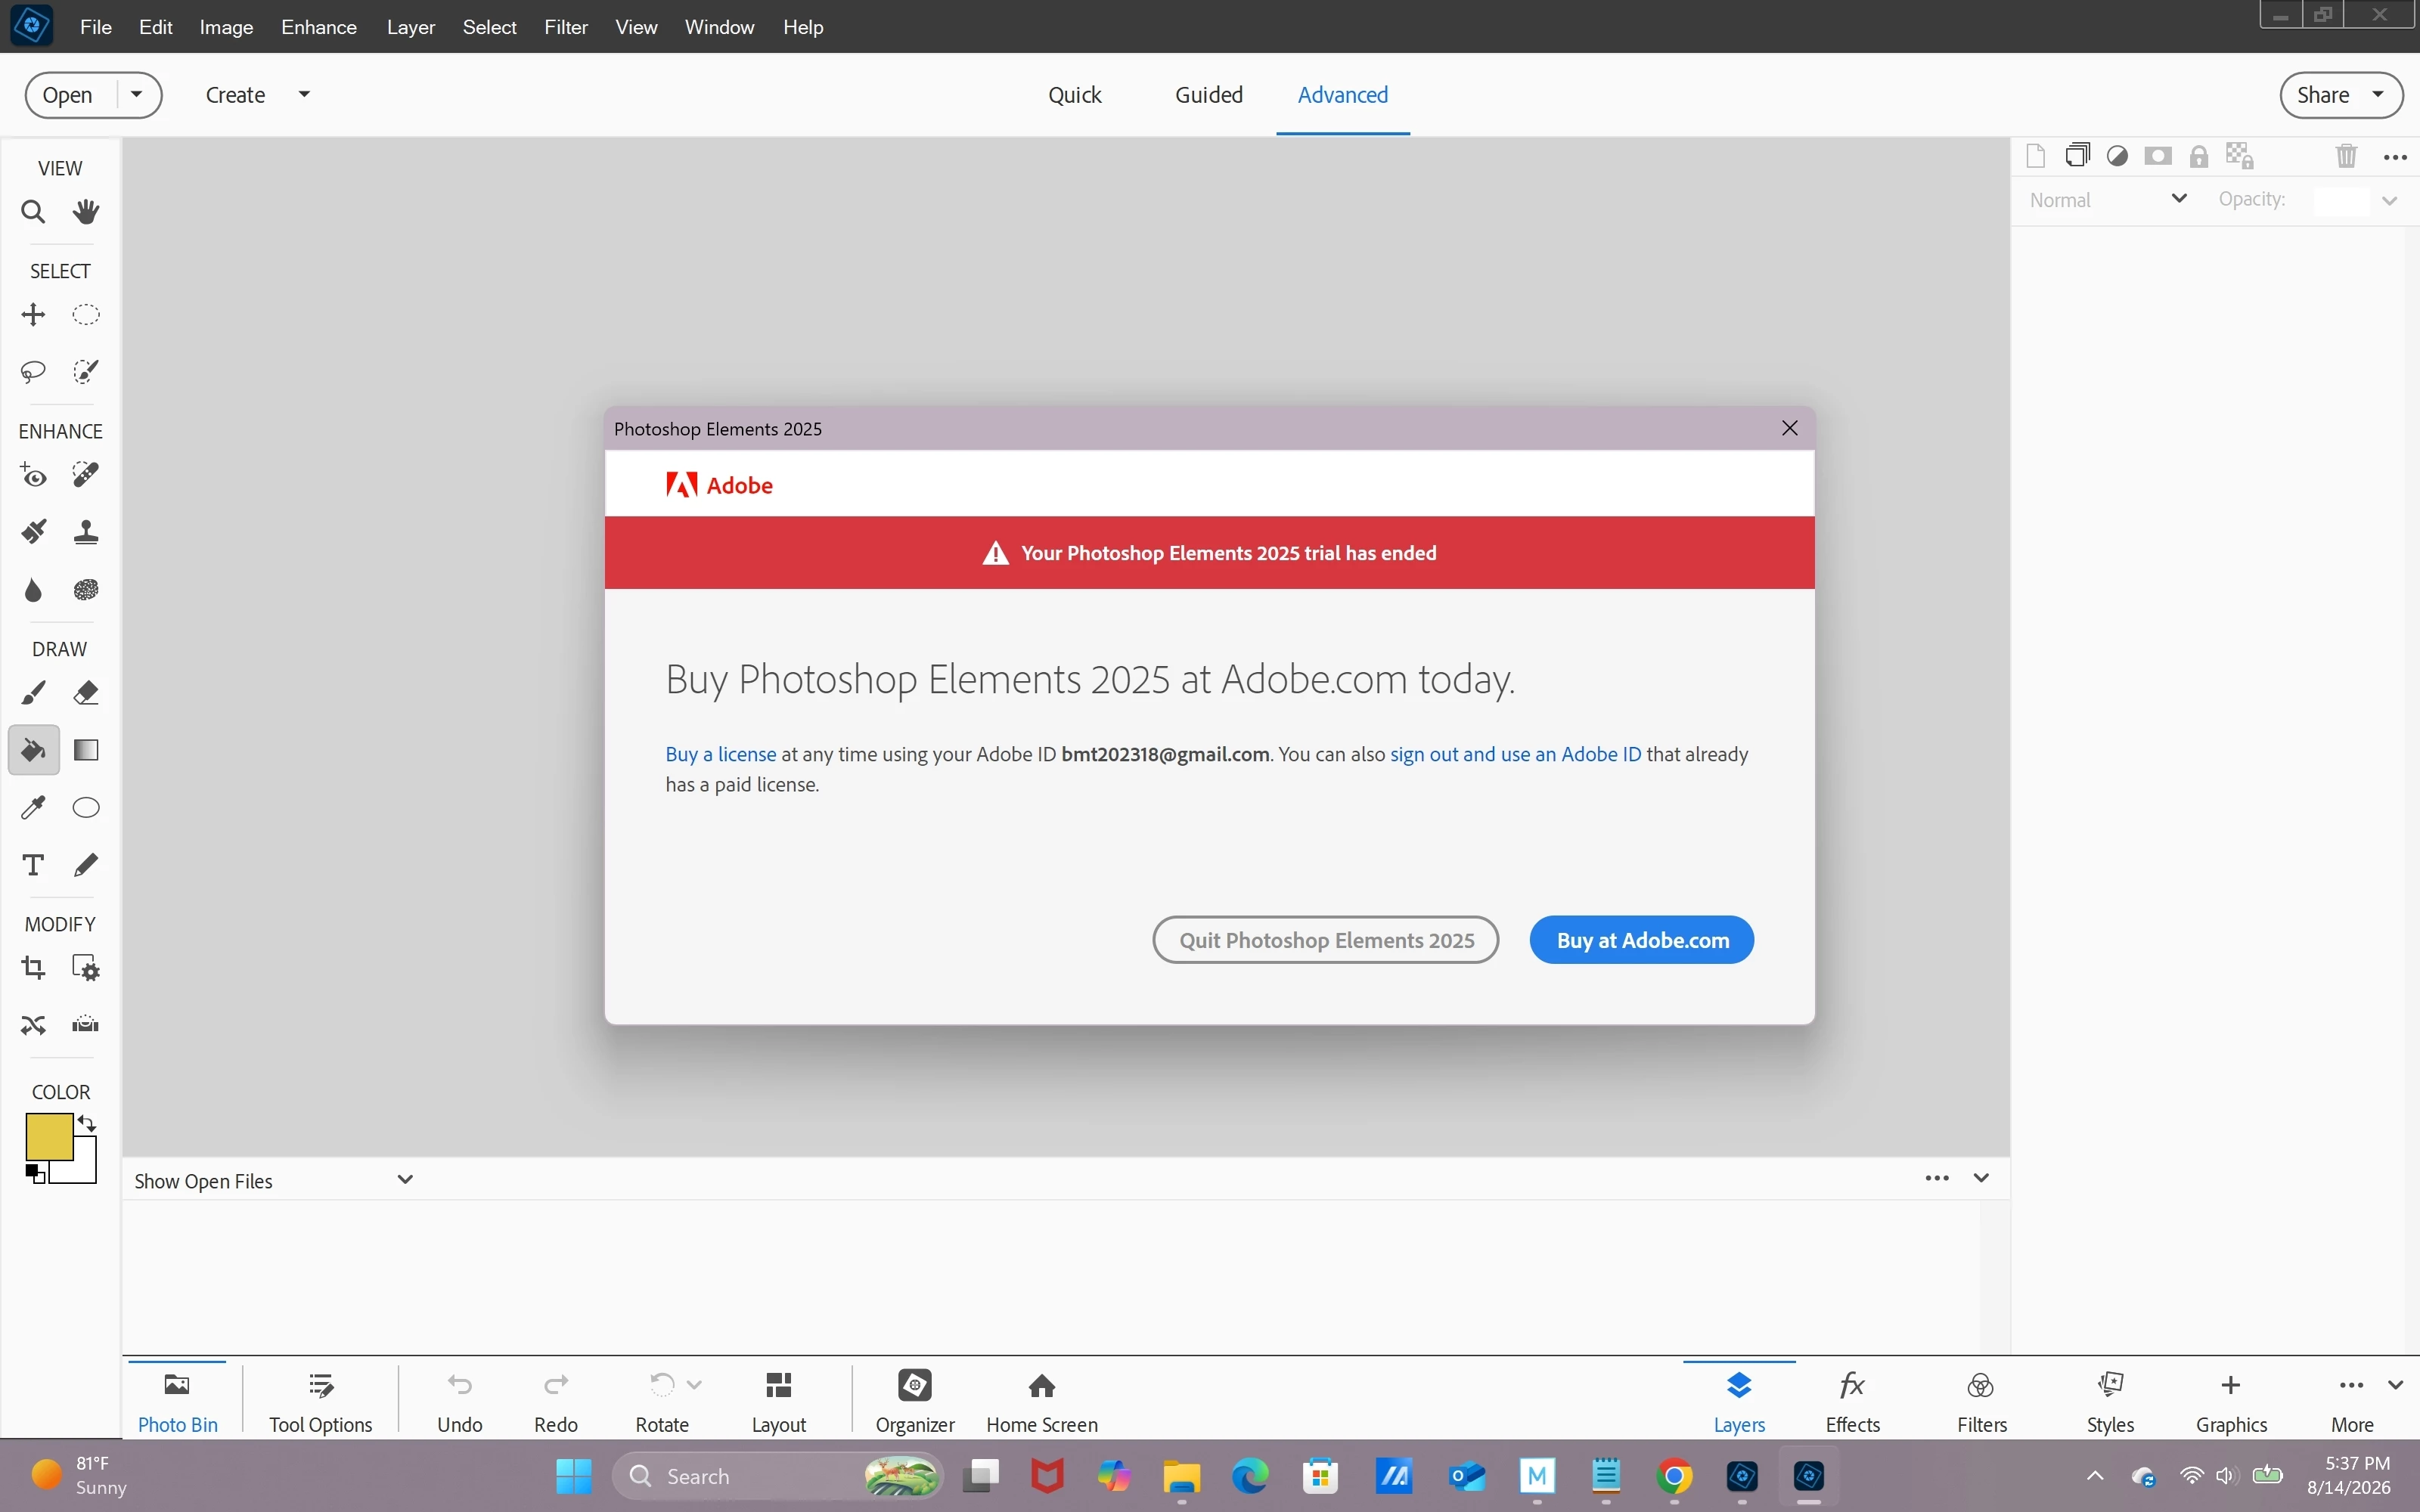Click the Opacity value field
The height and width of the screenshot is (1512, 2420).
coord(2342,200)
